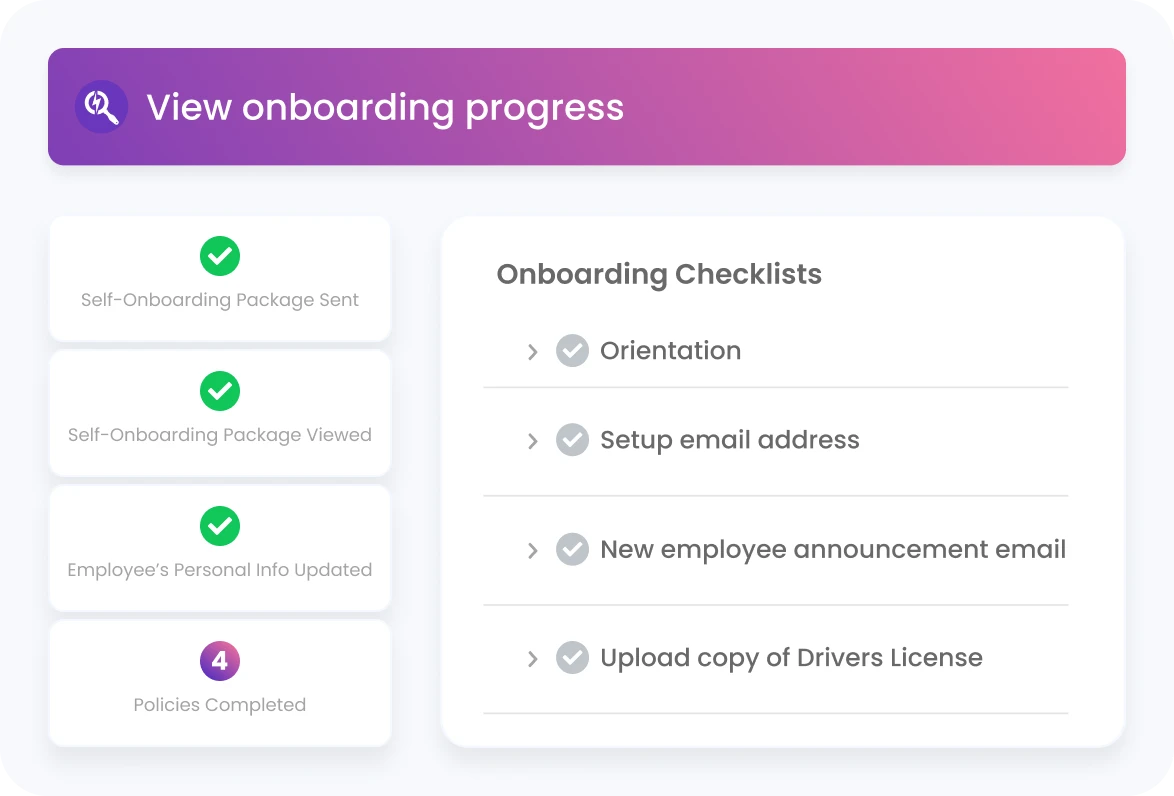Click the green check on Self-Onboarding Package Sent
Image resolution: width=1174 pixels, height=796 pixels.
(x=220, y=256)
